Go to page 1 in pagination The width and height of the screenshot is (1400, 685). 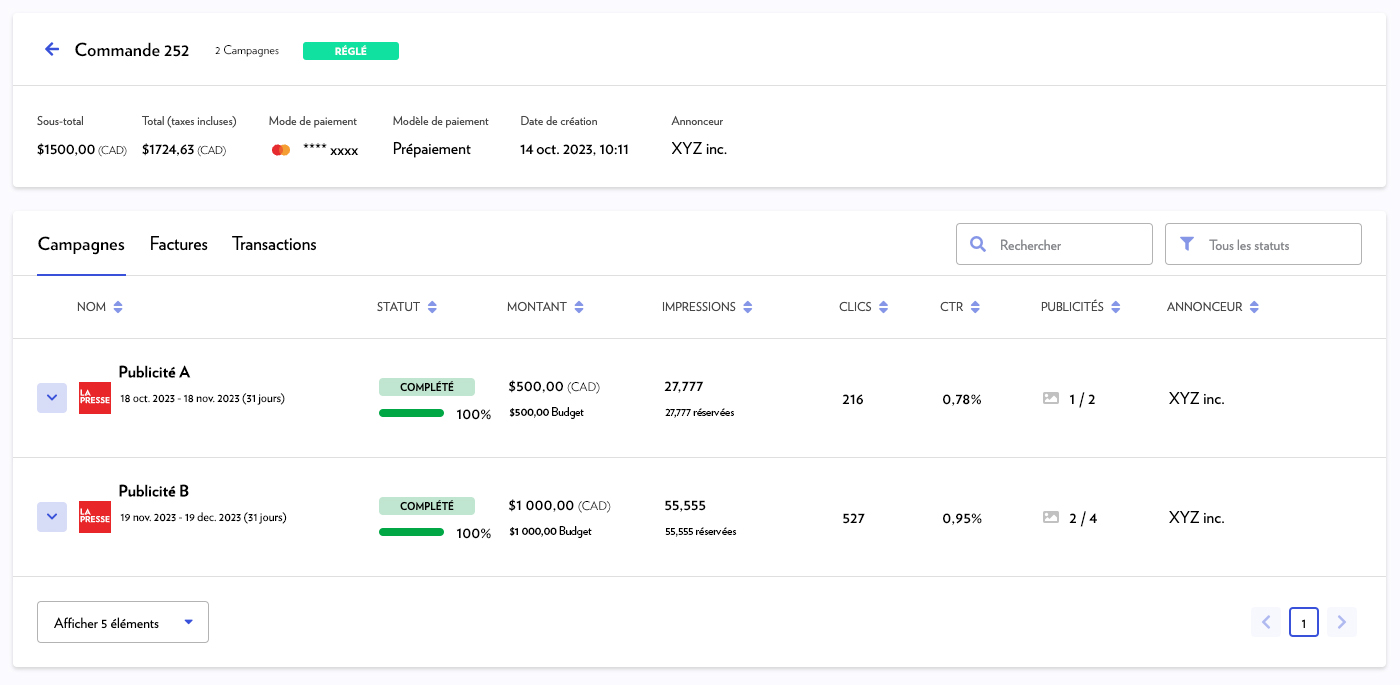click(x=1303, y=622)
